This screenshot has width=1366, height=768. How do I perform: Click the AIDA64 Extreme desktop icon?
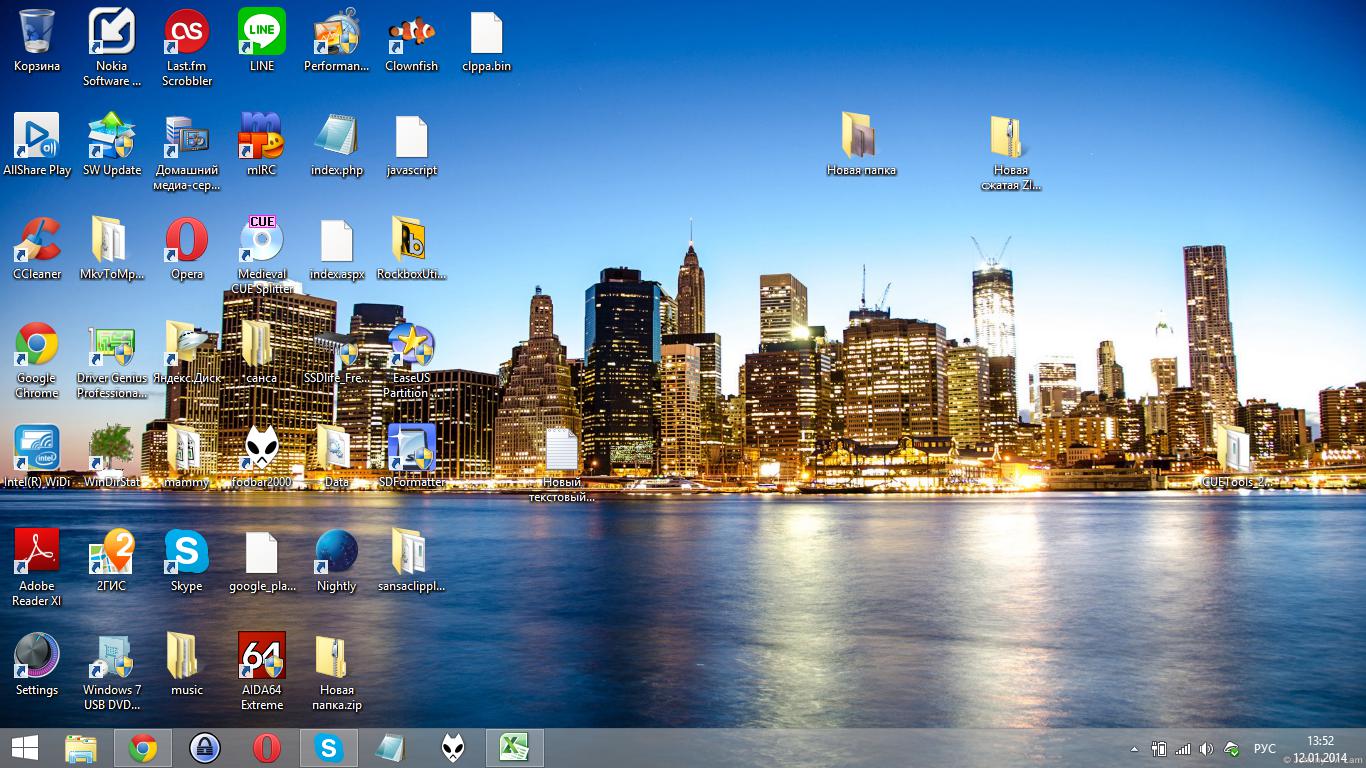tap(261, 659)
